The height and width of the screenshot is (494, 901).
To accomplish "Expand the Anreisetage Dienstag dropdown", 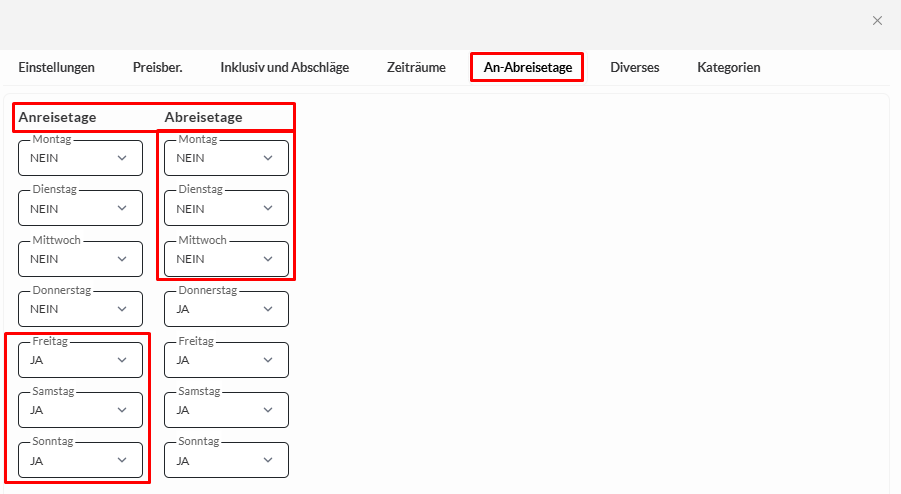I will pyautogui.click(x=80, y=209).
